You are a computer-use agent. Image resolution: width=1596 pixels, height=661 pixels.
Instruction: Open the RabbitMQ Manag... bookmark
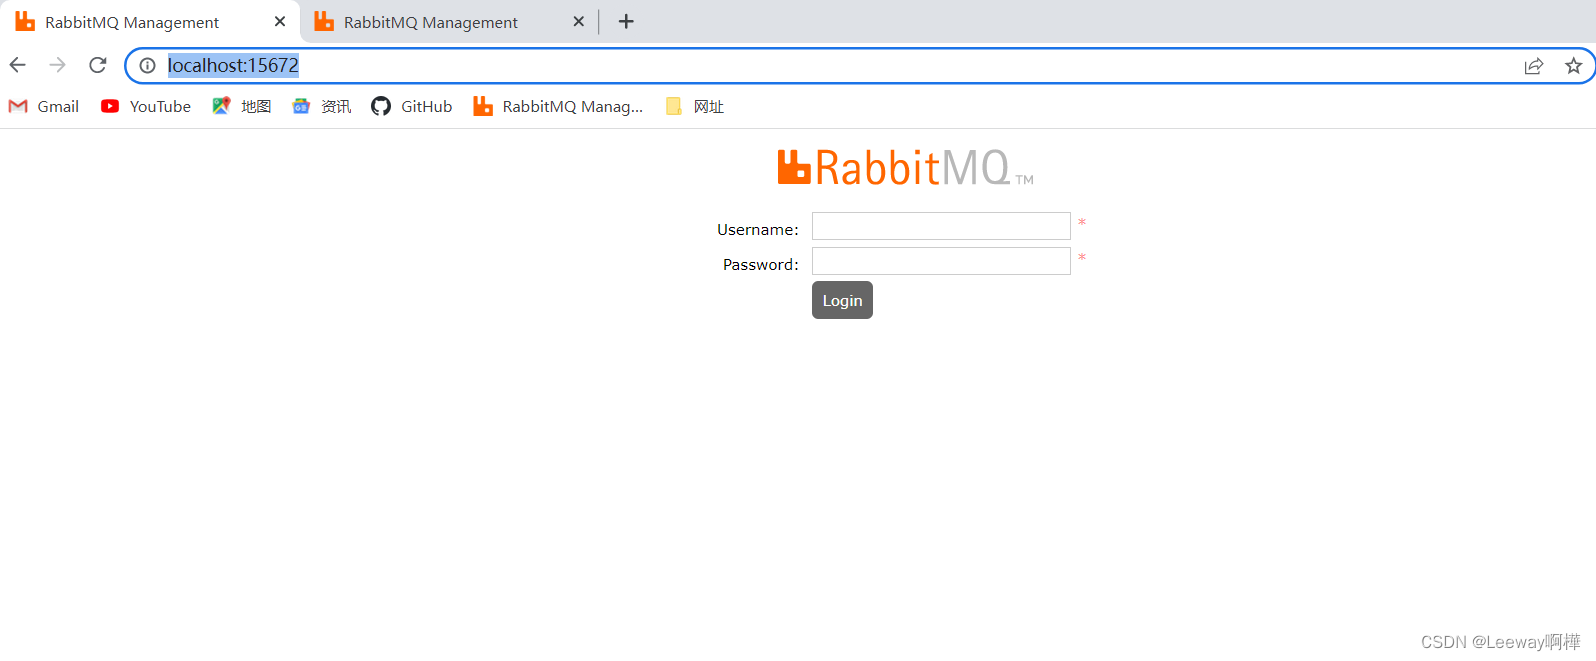558,106
